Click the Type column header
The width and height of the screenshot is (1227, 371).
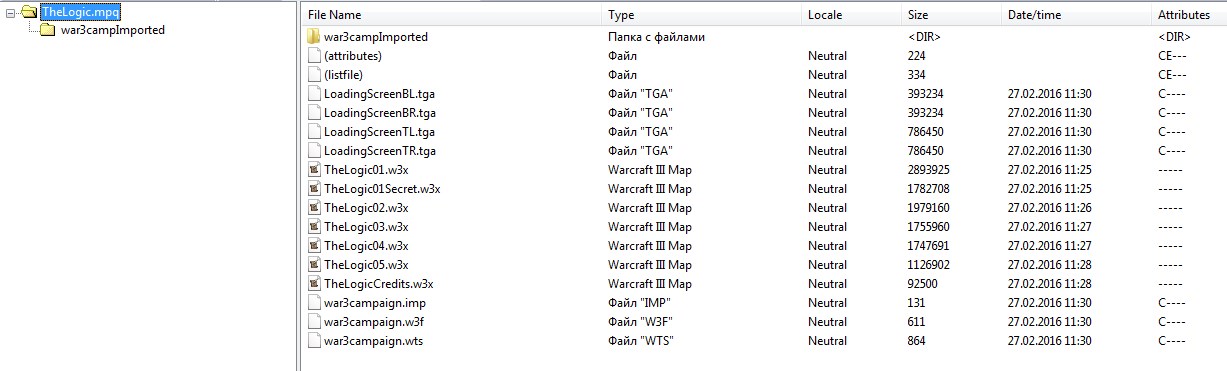(x=702, y=15)
